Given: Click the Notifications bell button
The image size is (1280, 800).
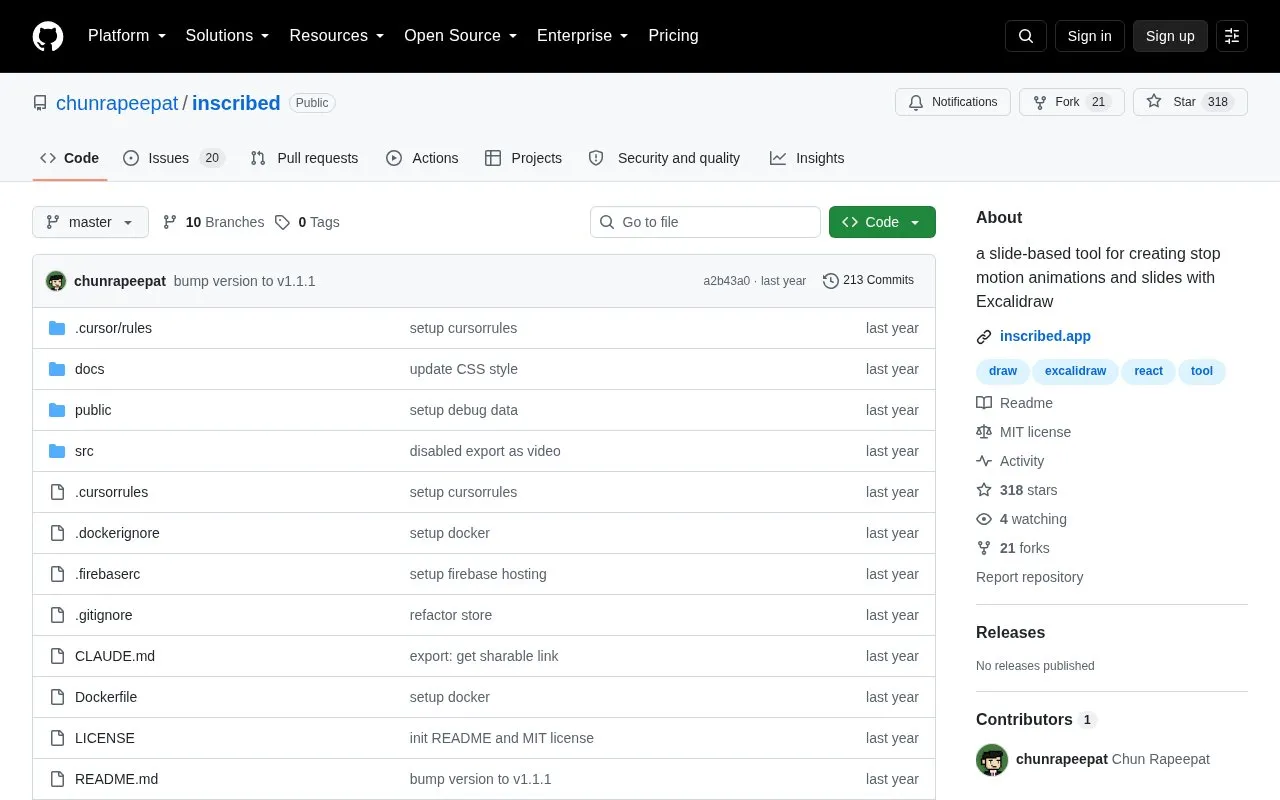Looking at the screenshot, I should coord(953,102).
